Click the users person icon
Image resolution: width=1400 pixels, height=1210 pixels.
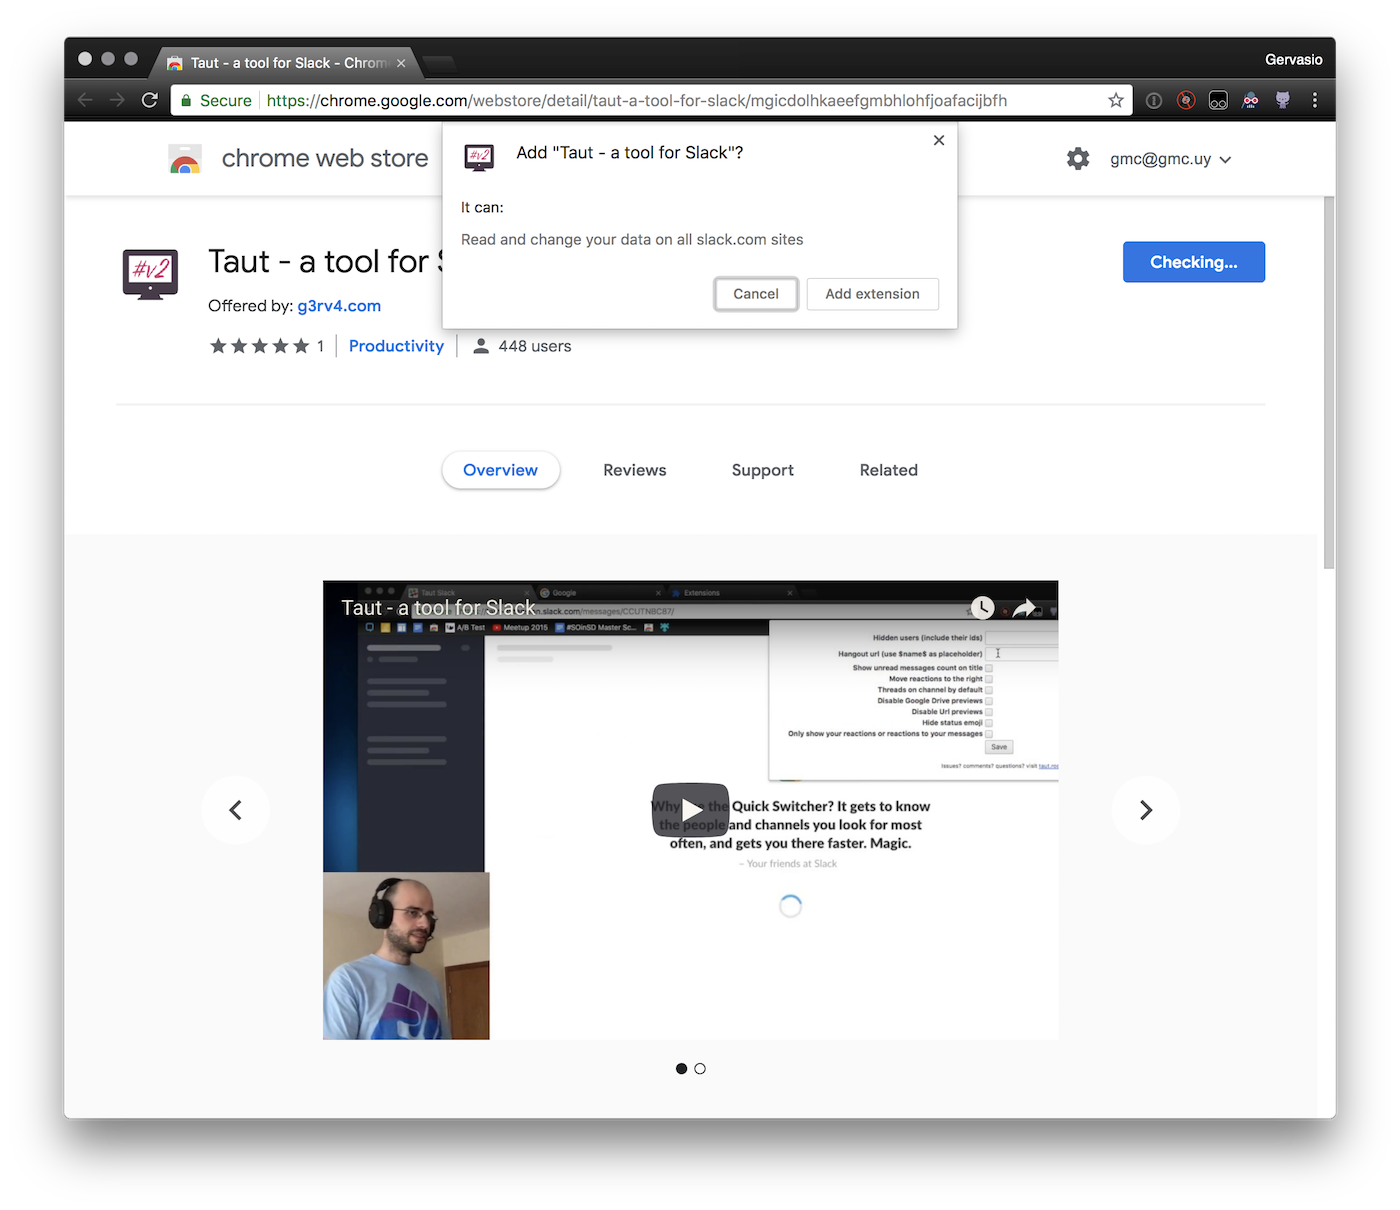pyautogui.click(x=481, y=346)
